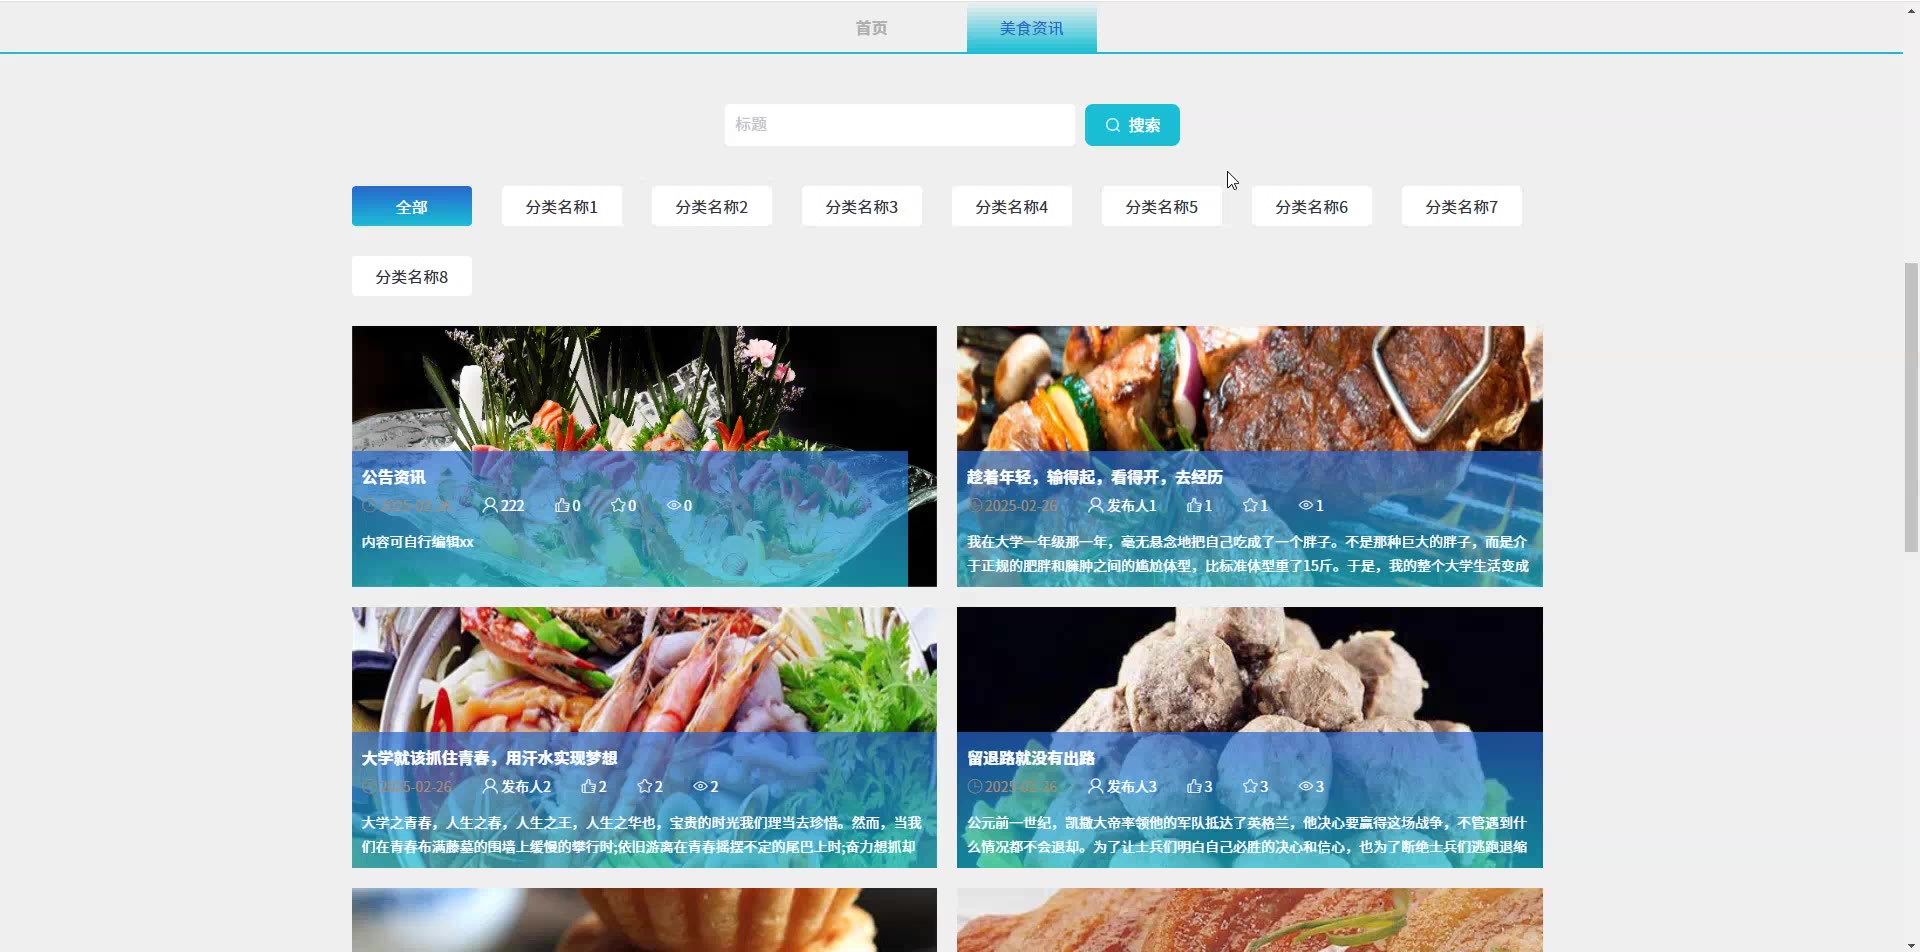Screen dimensions: 1920x952
Task: Show posts under 分类名称8
Action: tap(412, 276)
